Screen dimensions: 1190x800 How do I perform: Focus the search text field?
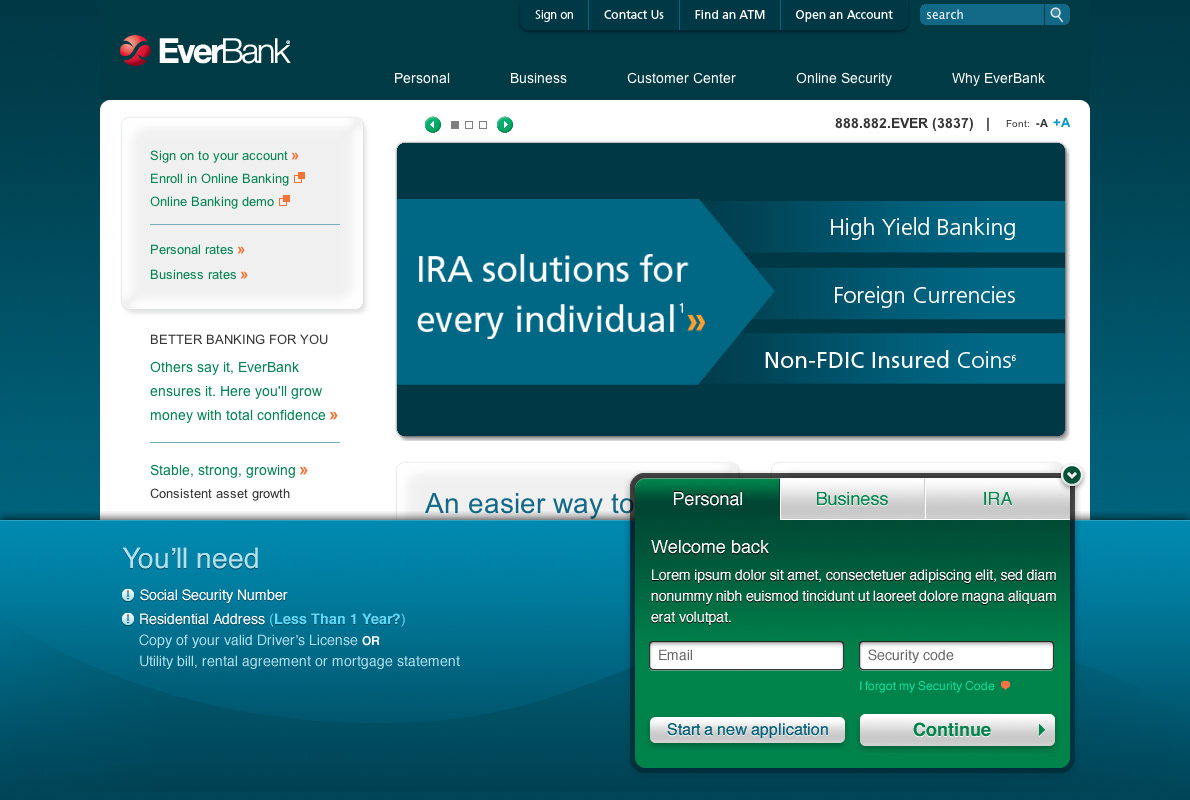[x=982, y=14]
